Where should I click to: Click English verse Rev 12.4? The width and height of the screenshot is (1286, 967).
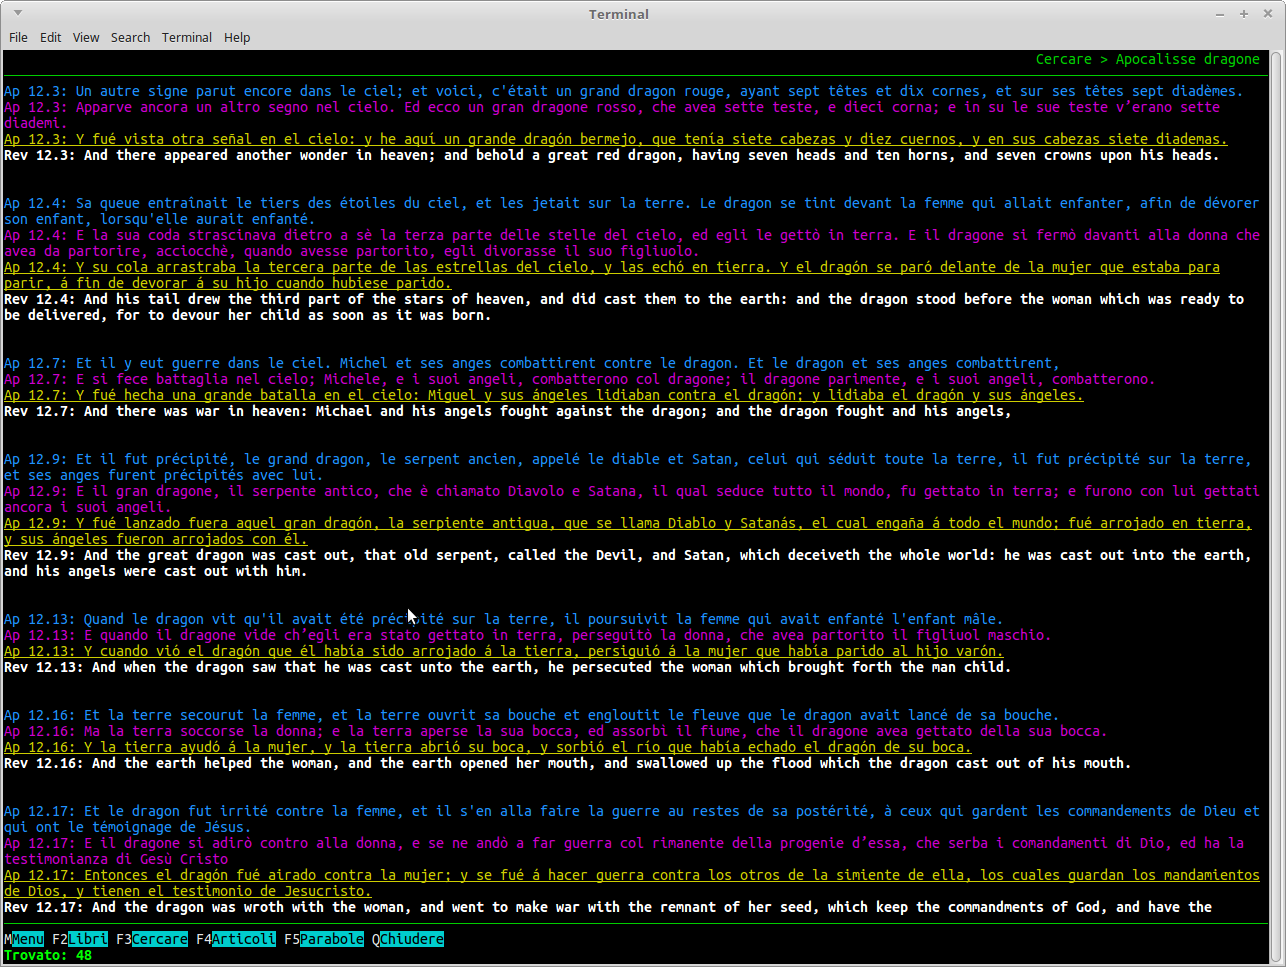(624, 307)
